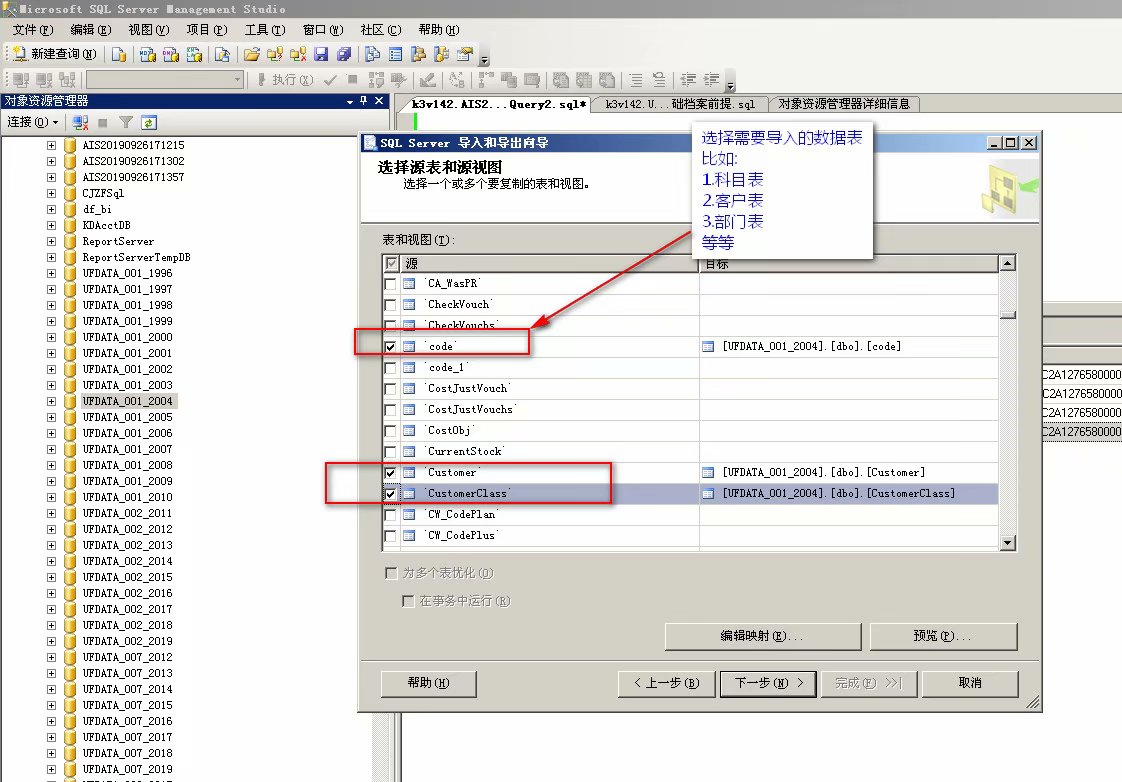Viewport: 1122px width, 782px height.
Task: Switch to the 对象资源管理器详细信息 tab
Action: [843, 104]
